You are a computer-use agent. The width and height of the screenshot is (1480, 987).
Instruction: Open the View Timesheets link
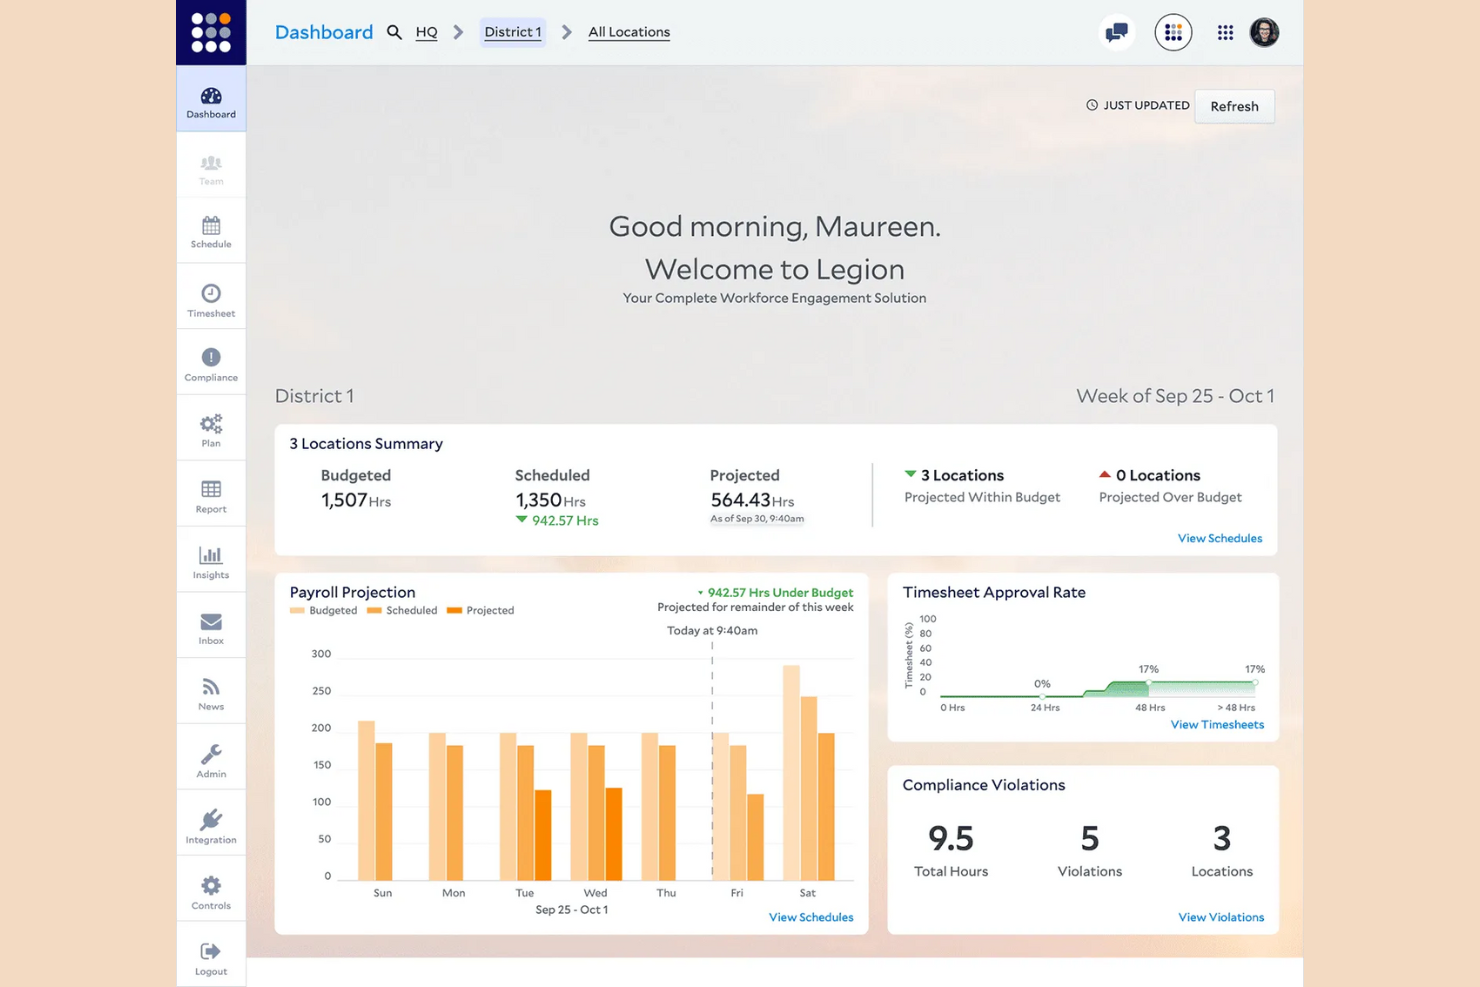[x=1217, y=724]
